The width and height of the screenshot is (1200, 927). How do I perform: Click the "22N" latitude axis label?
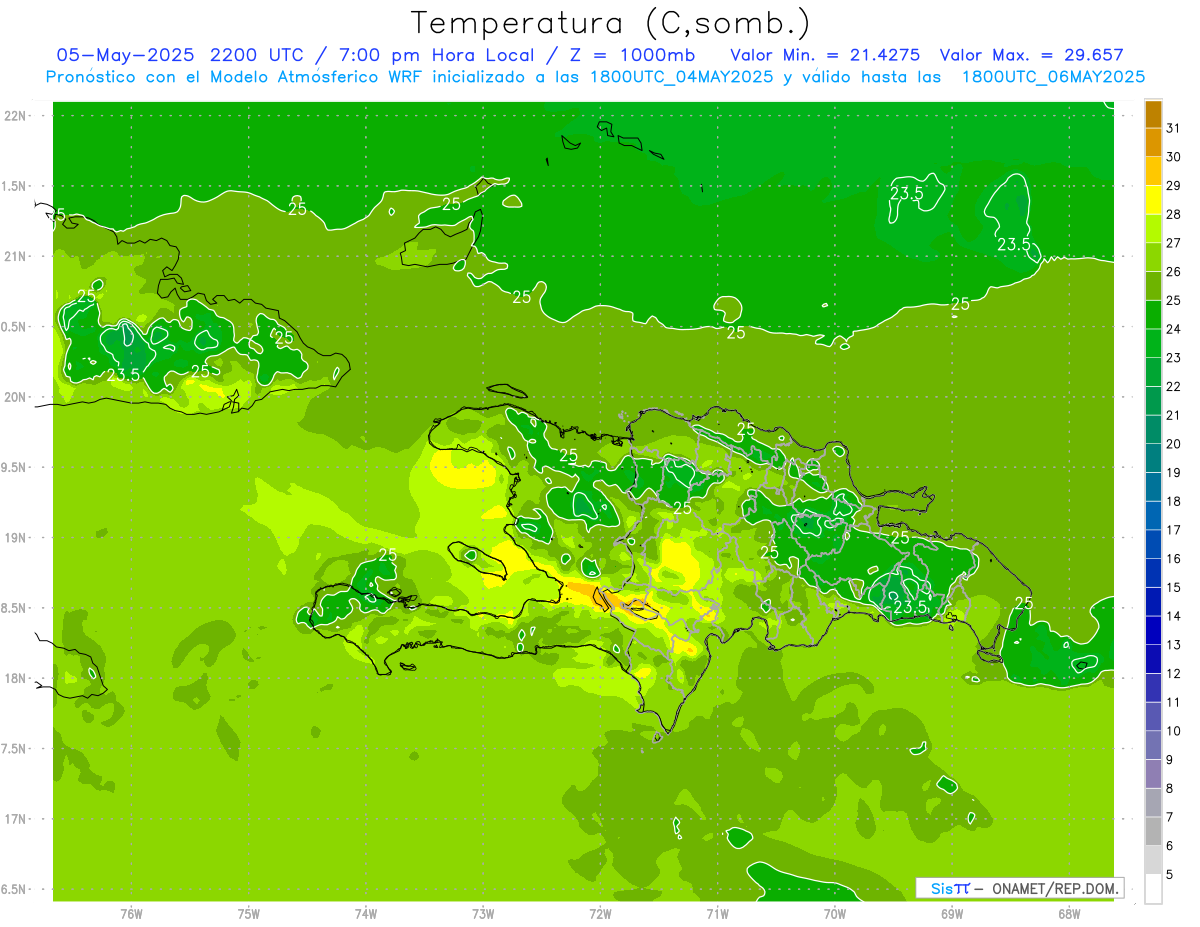(16, 116)
